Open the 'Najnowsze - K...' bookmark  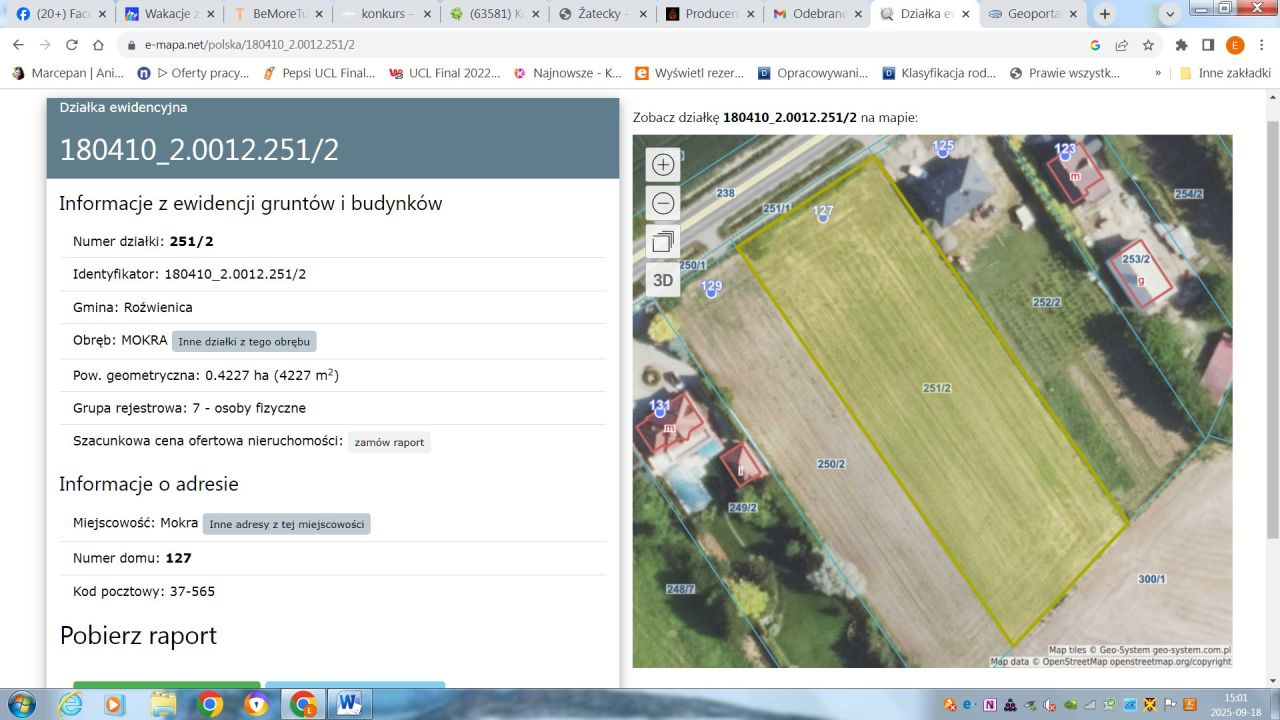coord(568,73)
